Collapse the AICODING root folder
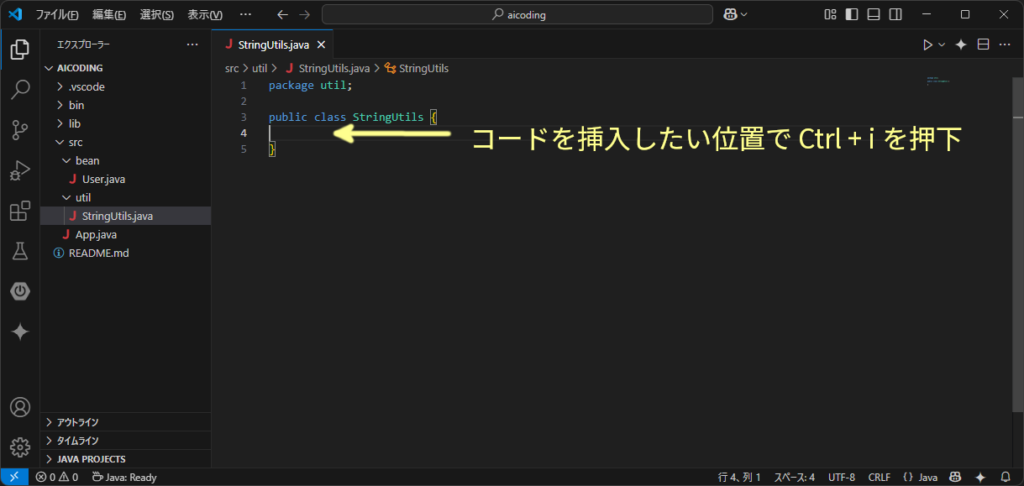The height and width of the screenshot is (486, 1024). click(x=125, y=68)
